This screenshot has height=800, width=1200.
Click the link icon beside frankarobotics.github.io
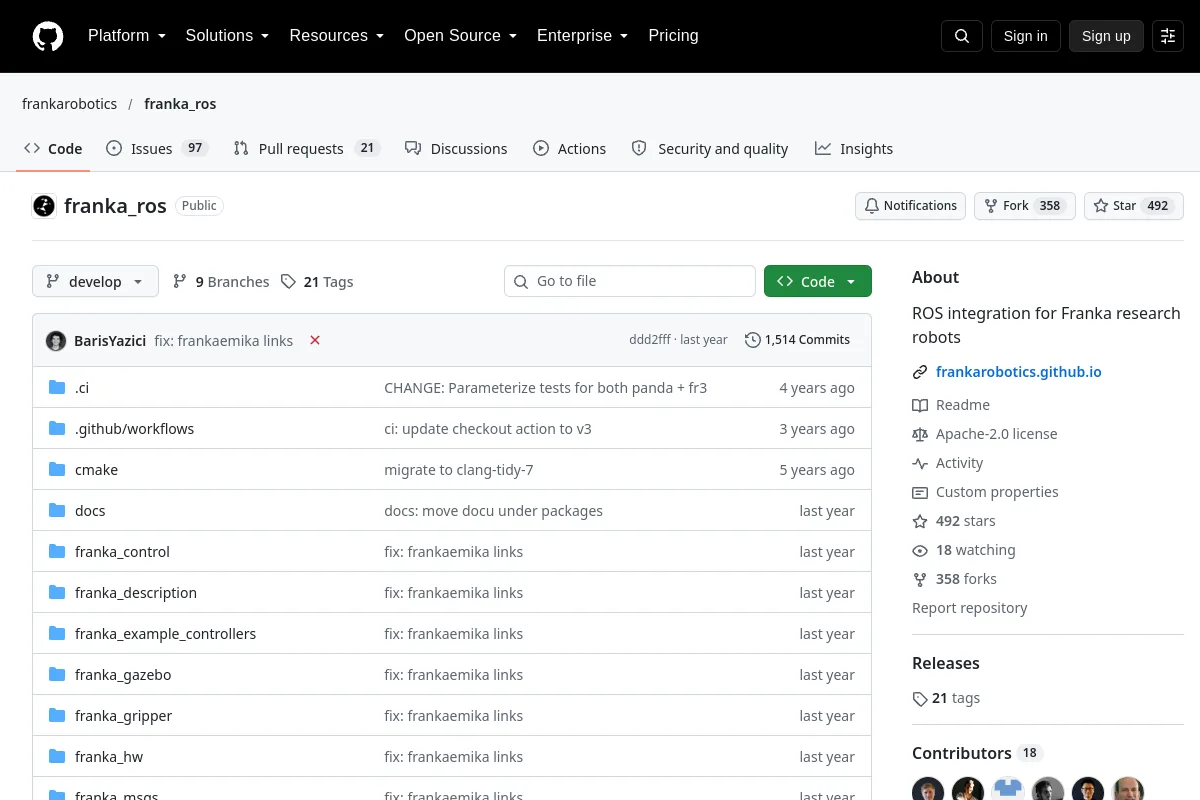click(920, 372)
